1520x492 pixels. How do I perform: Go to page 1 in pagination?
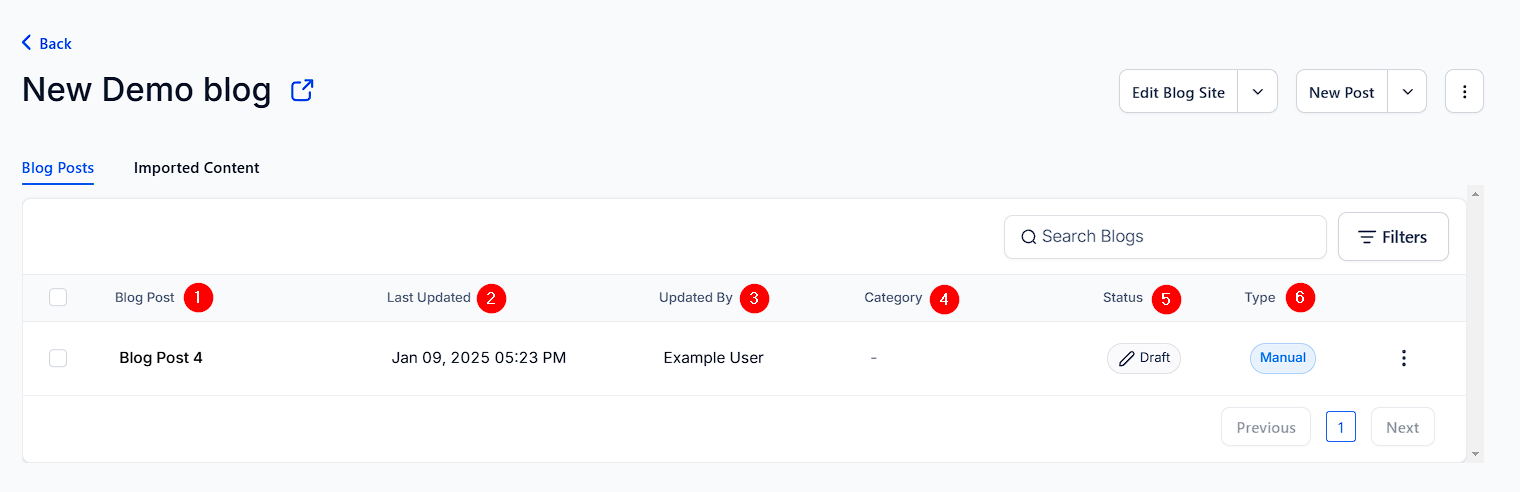1341,427
